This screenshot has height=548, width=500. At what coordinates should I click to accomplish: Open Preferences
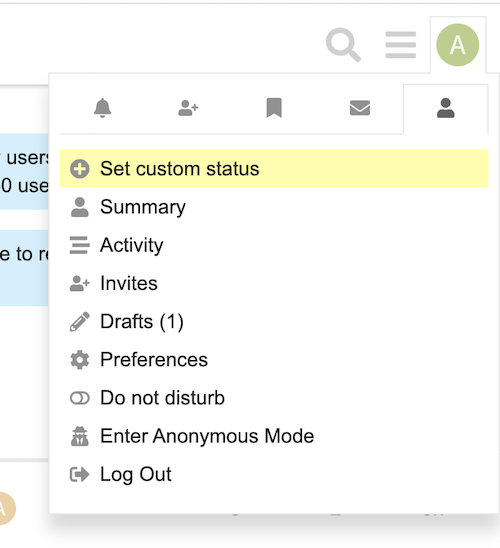(x=274, y=360)
